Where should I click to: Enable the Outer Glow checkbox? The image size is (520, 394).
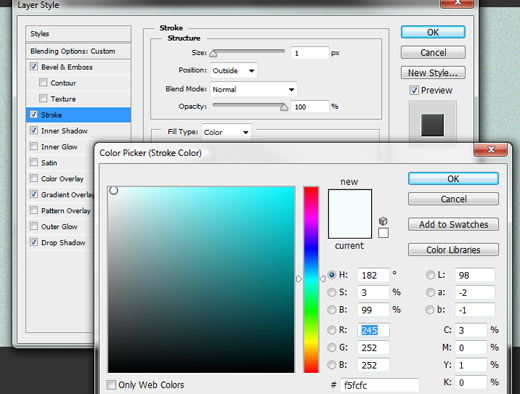[34, 226]
